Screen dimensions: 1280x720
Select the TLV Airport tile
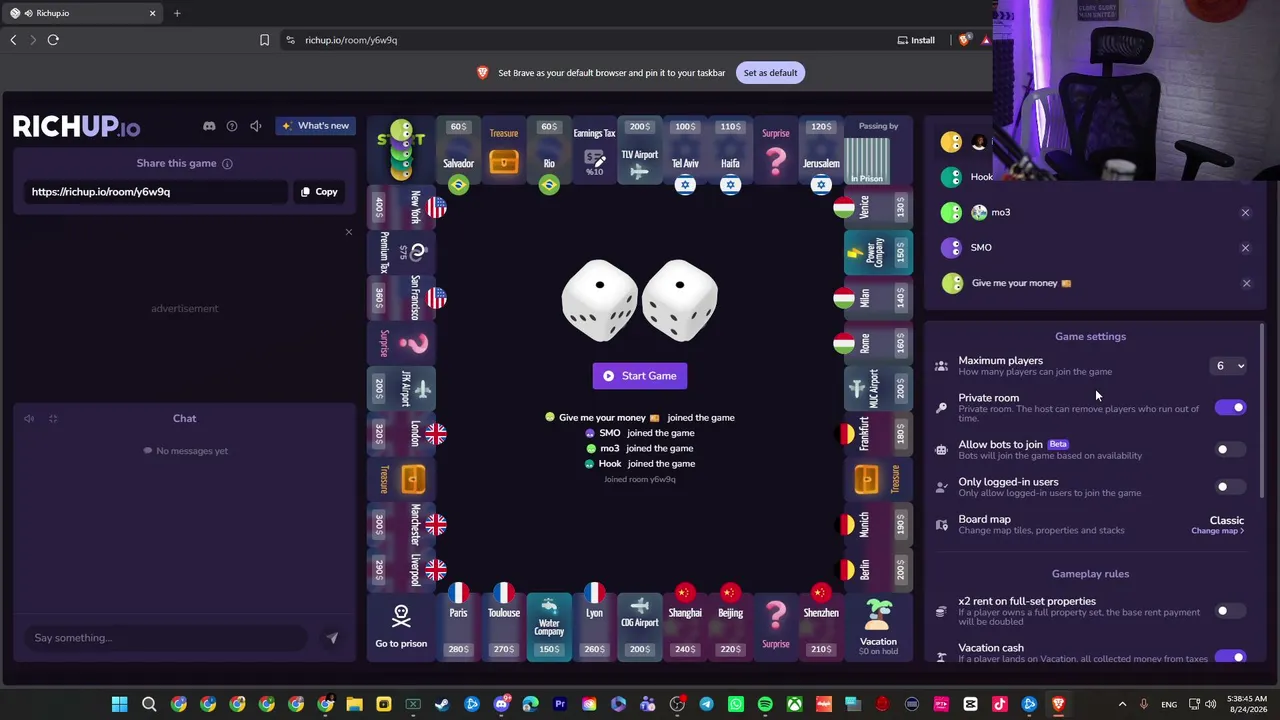tap(640, 151)
